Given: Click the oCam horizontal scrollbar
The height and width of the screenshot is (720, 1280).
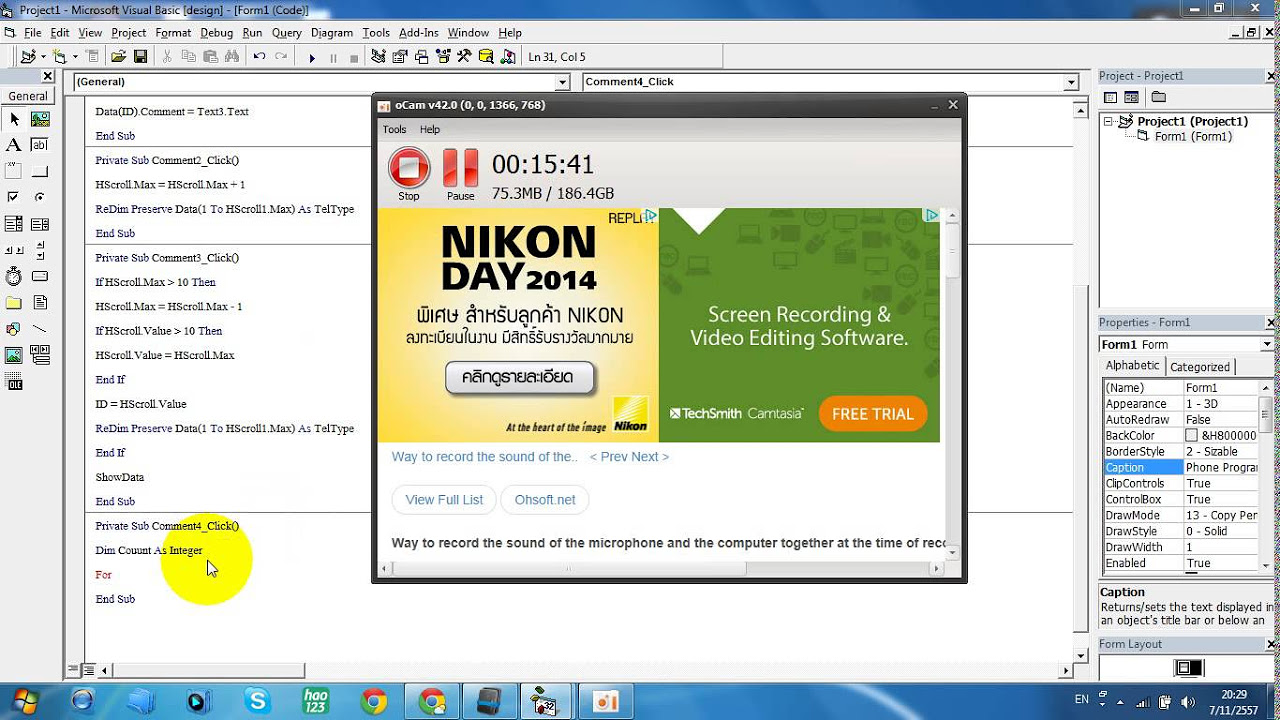Looking at the screenshot, I should 660,568.
